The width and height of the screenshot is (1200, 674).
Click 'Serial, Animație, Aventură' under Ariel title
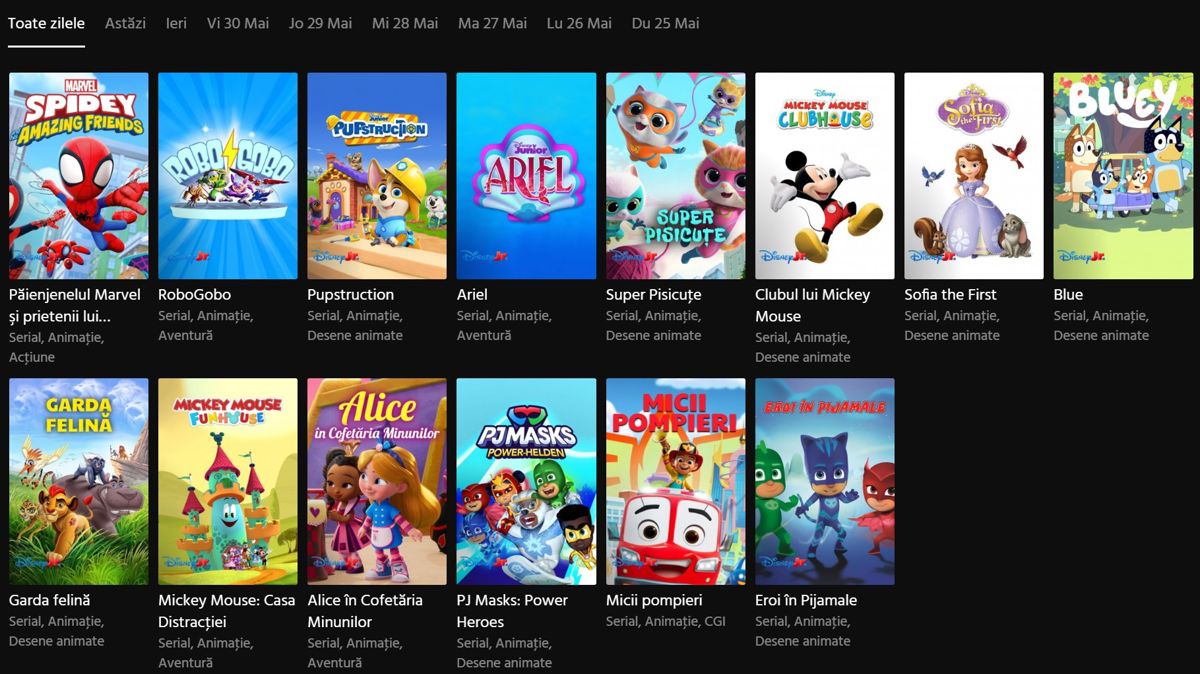tap(505, 325)
